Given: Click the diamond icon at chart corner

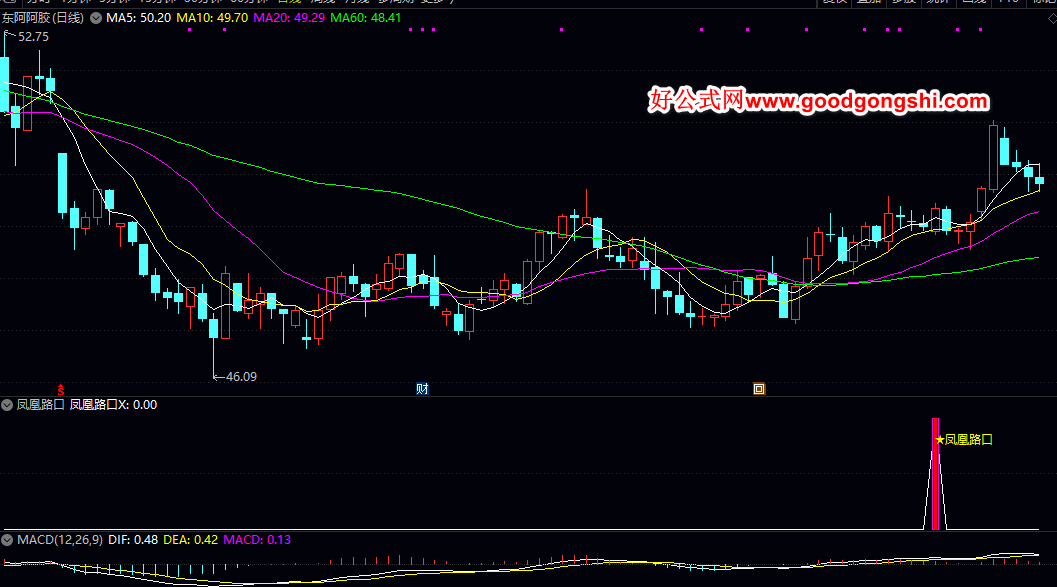Looking at the screenshot, I should (x=1052, y=19).
